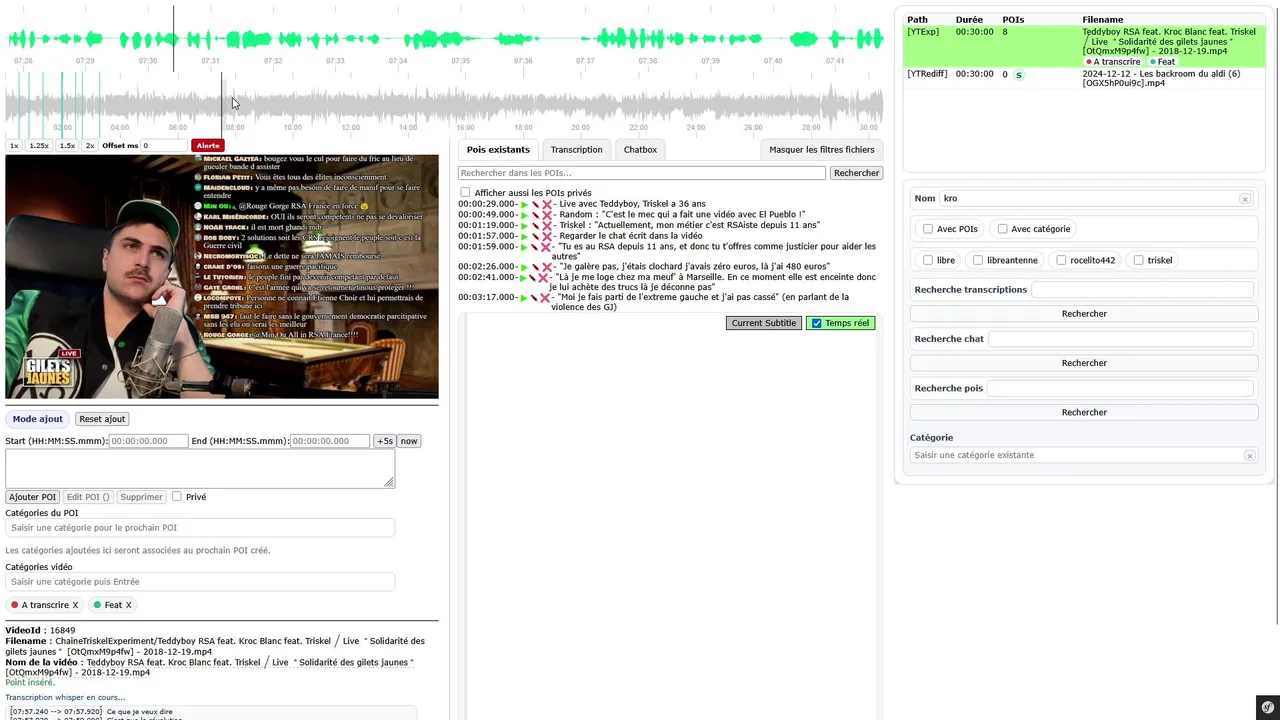Delete the POI at 00:01:59.000
This screenshot has height=720, width=1280.
(x=546, y=247)
